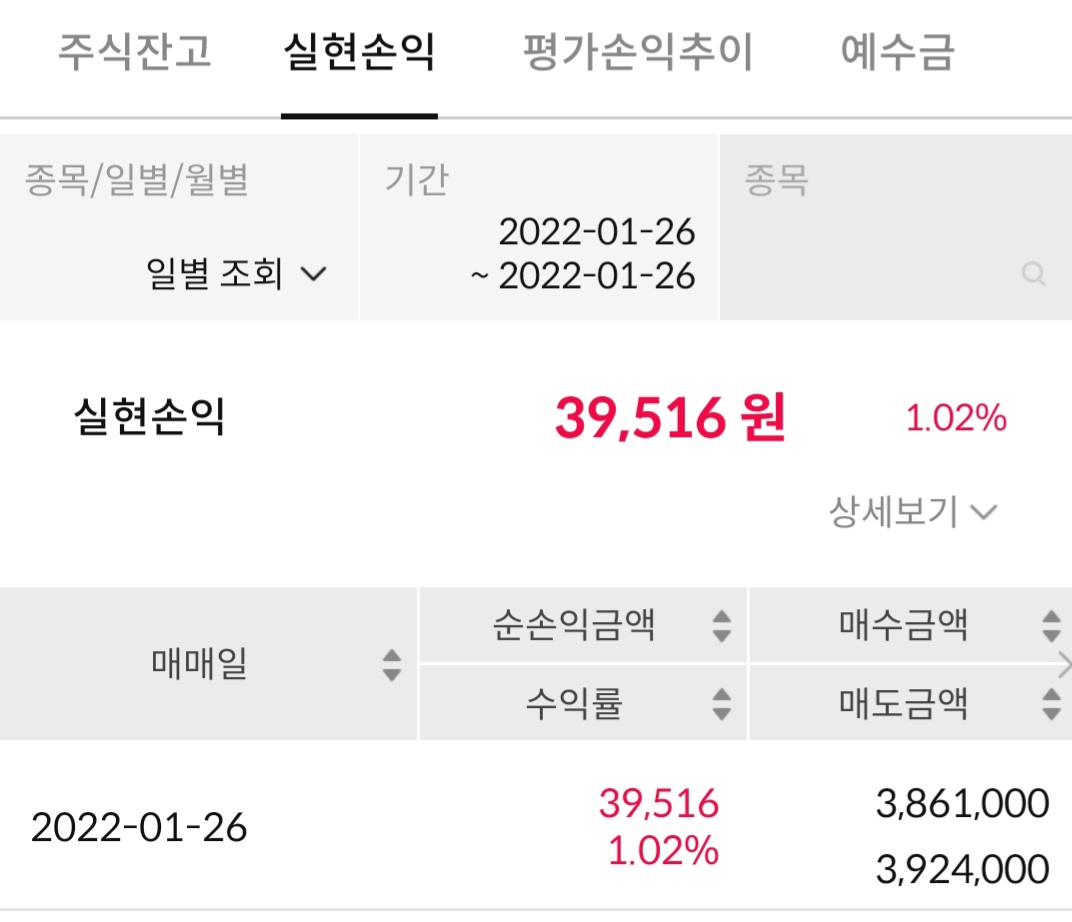Expand 상세보기 details
The width and height of the screenshot is (1072, 922).
point(893,512)
